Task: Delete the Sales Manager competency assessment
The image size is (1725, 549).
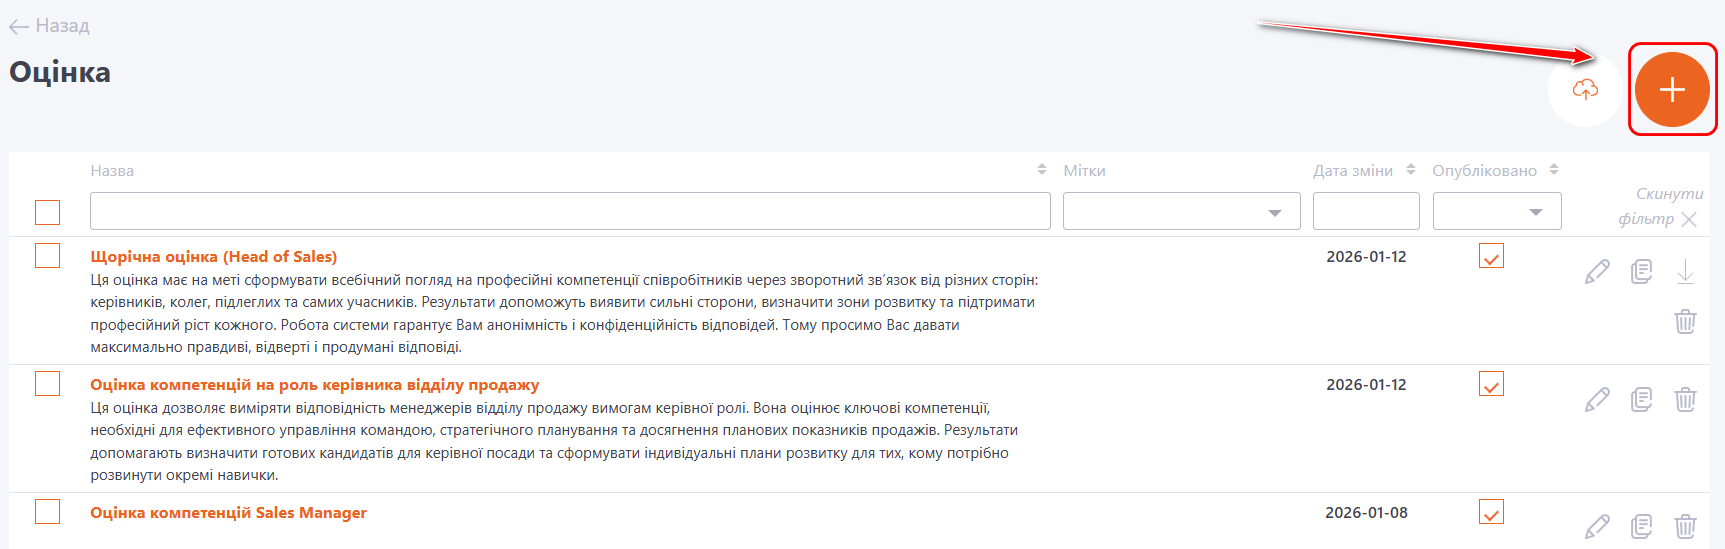Action: tap(1685, 526)
